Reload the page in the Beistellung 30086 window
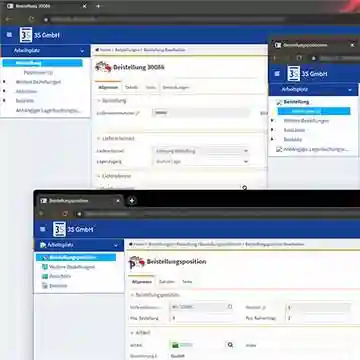This screenshot has height=360, width=360. (x=32, y=19)
